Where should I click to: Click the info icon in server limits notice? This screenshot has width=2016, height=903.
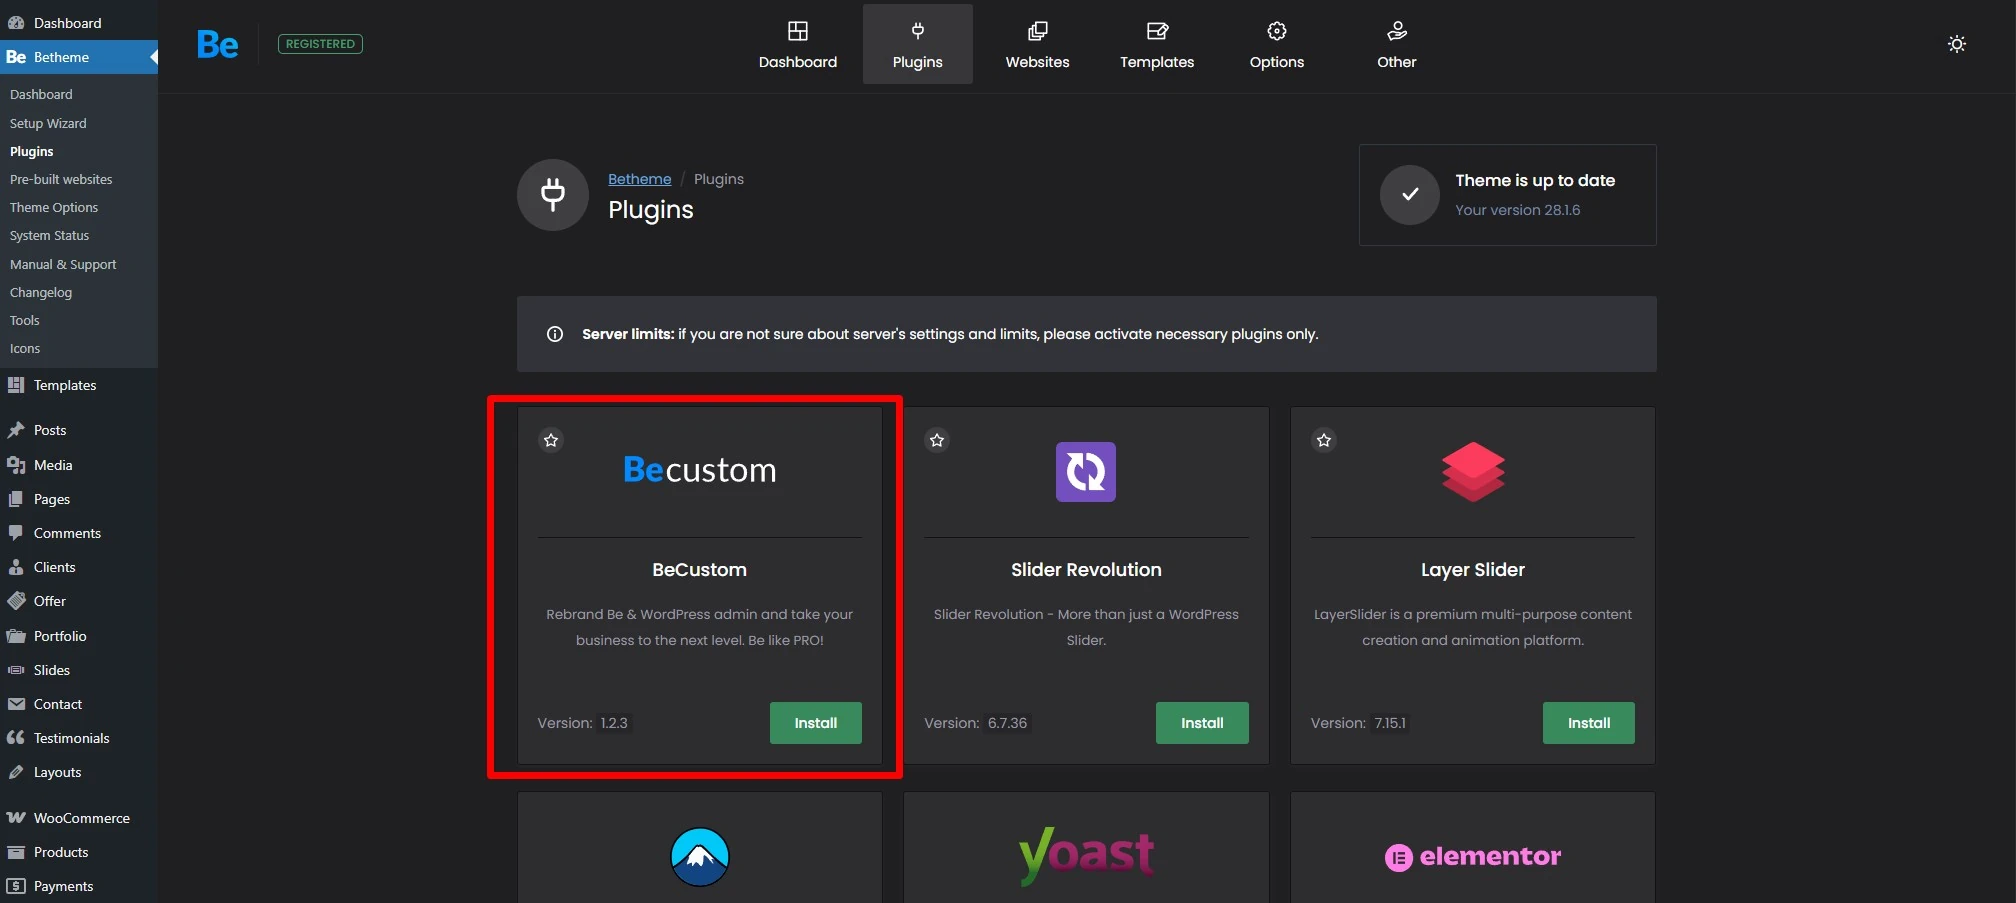[x=555, y=334]
